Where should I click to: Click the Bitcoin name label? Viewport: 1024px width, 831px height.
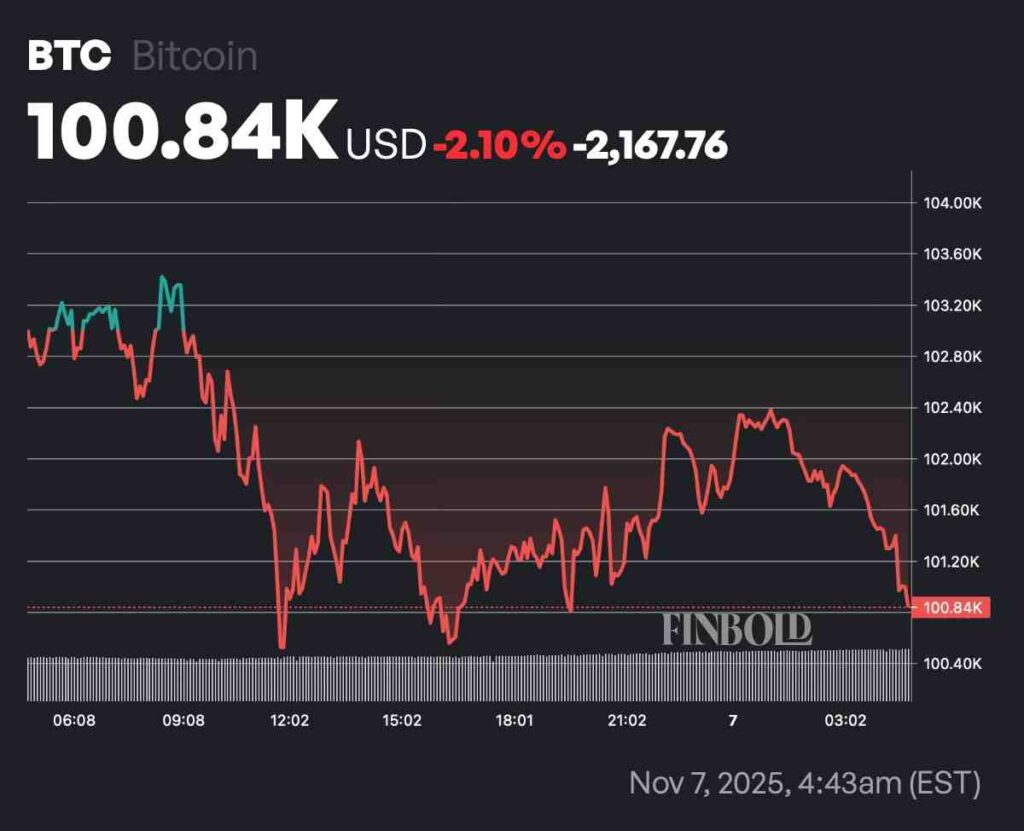point(195,56)
